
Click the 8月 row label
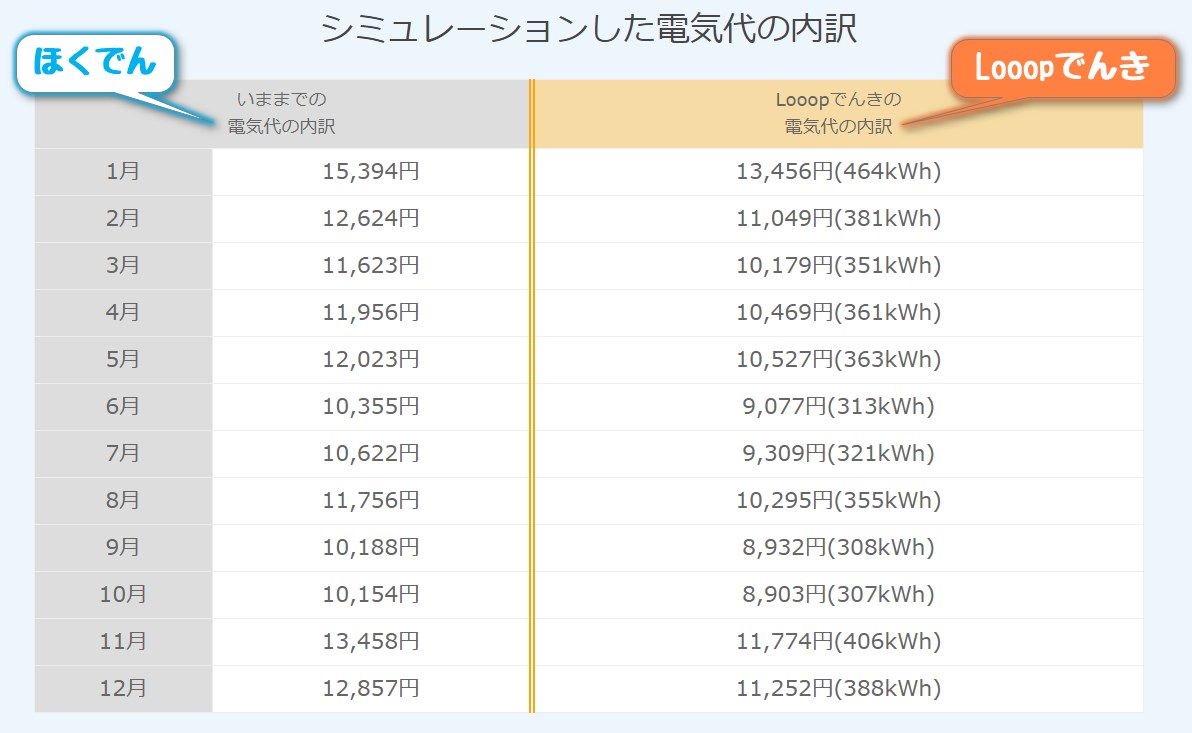pos(123,501)
